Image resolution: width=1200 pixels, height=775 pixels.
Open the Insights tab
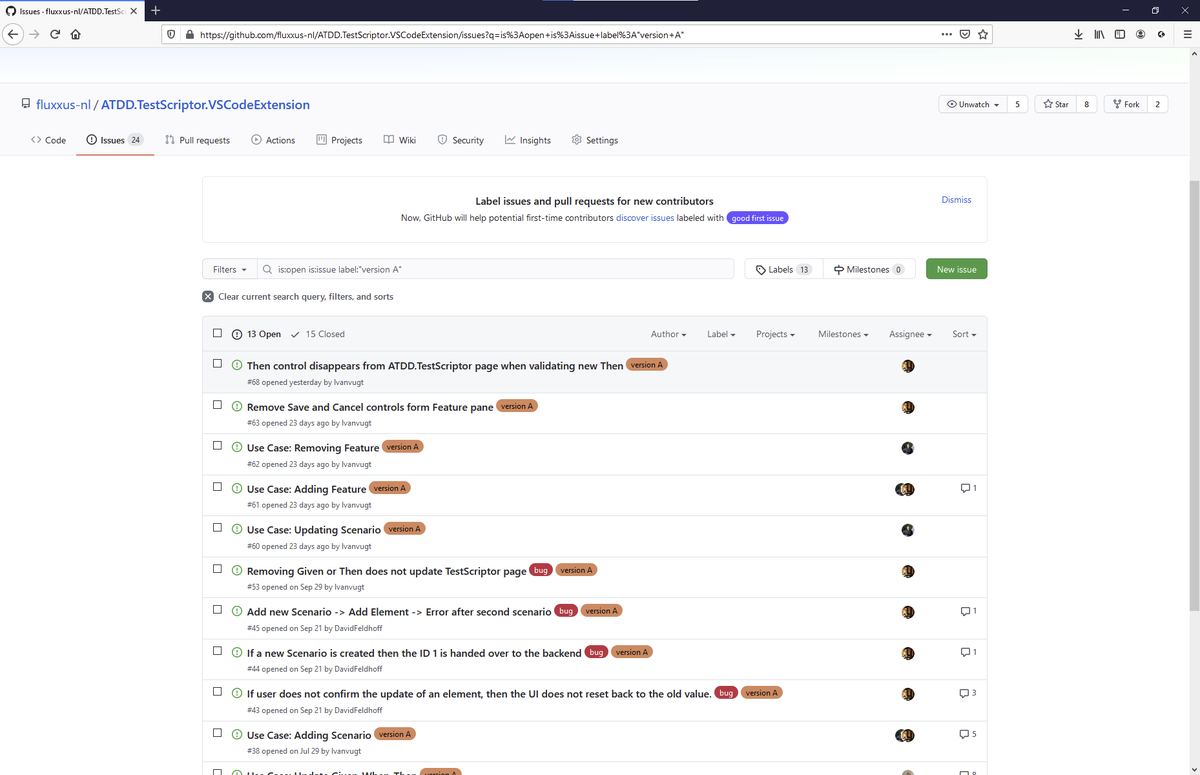pos(528,140)
